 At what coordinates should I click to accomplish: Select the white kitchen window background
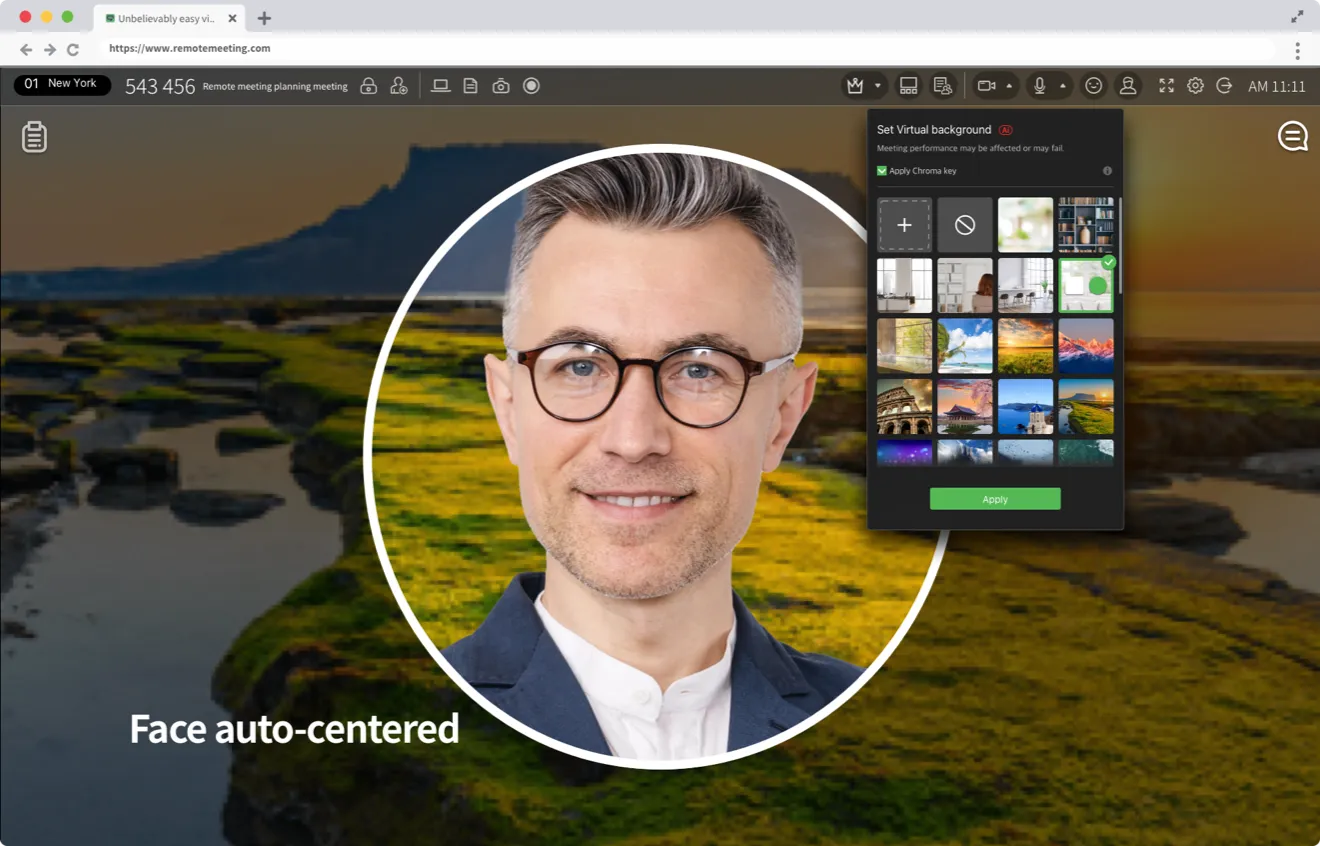pos(905,286)
